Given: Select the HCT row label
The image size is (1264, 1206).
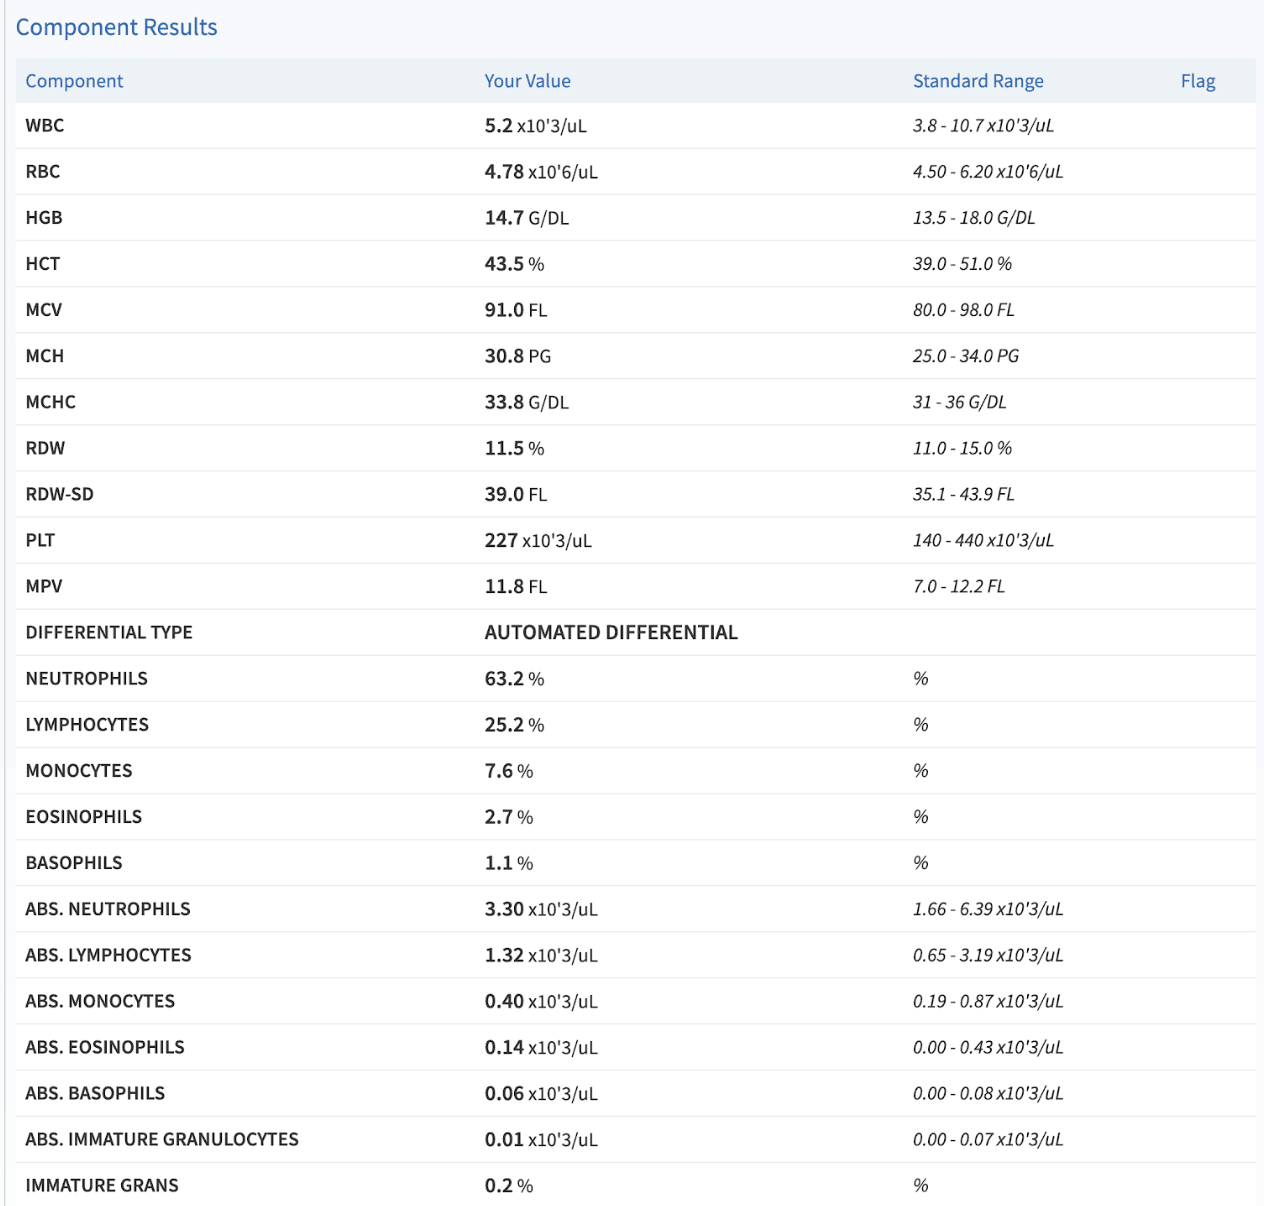Looking at the screenshot, I should pyautogui.click(x=43, y=264).
